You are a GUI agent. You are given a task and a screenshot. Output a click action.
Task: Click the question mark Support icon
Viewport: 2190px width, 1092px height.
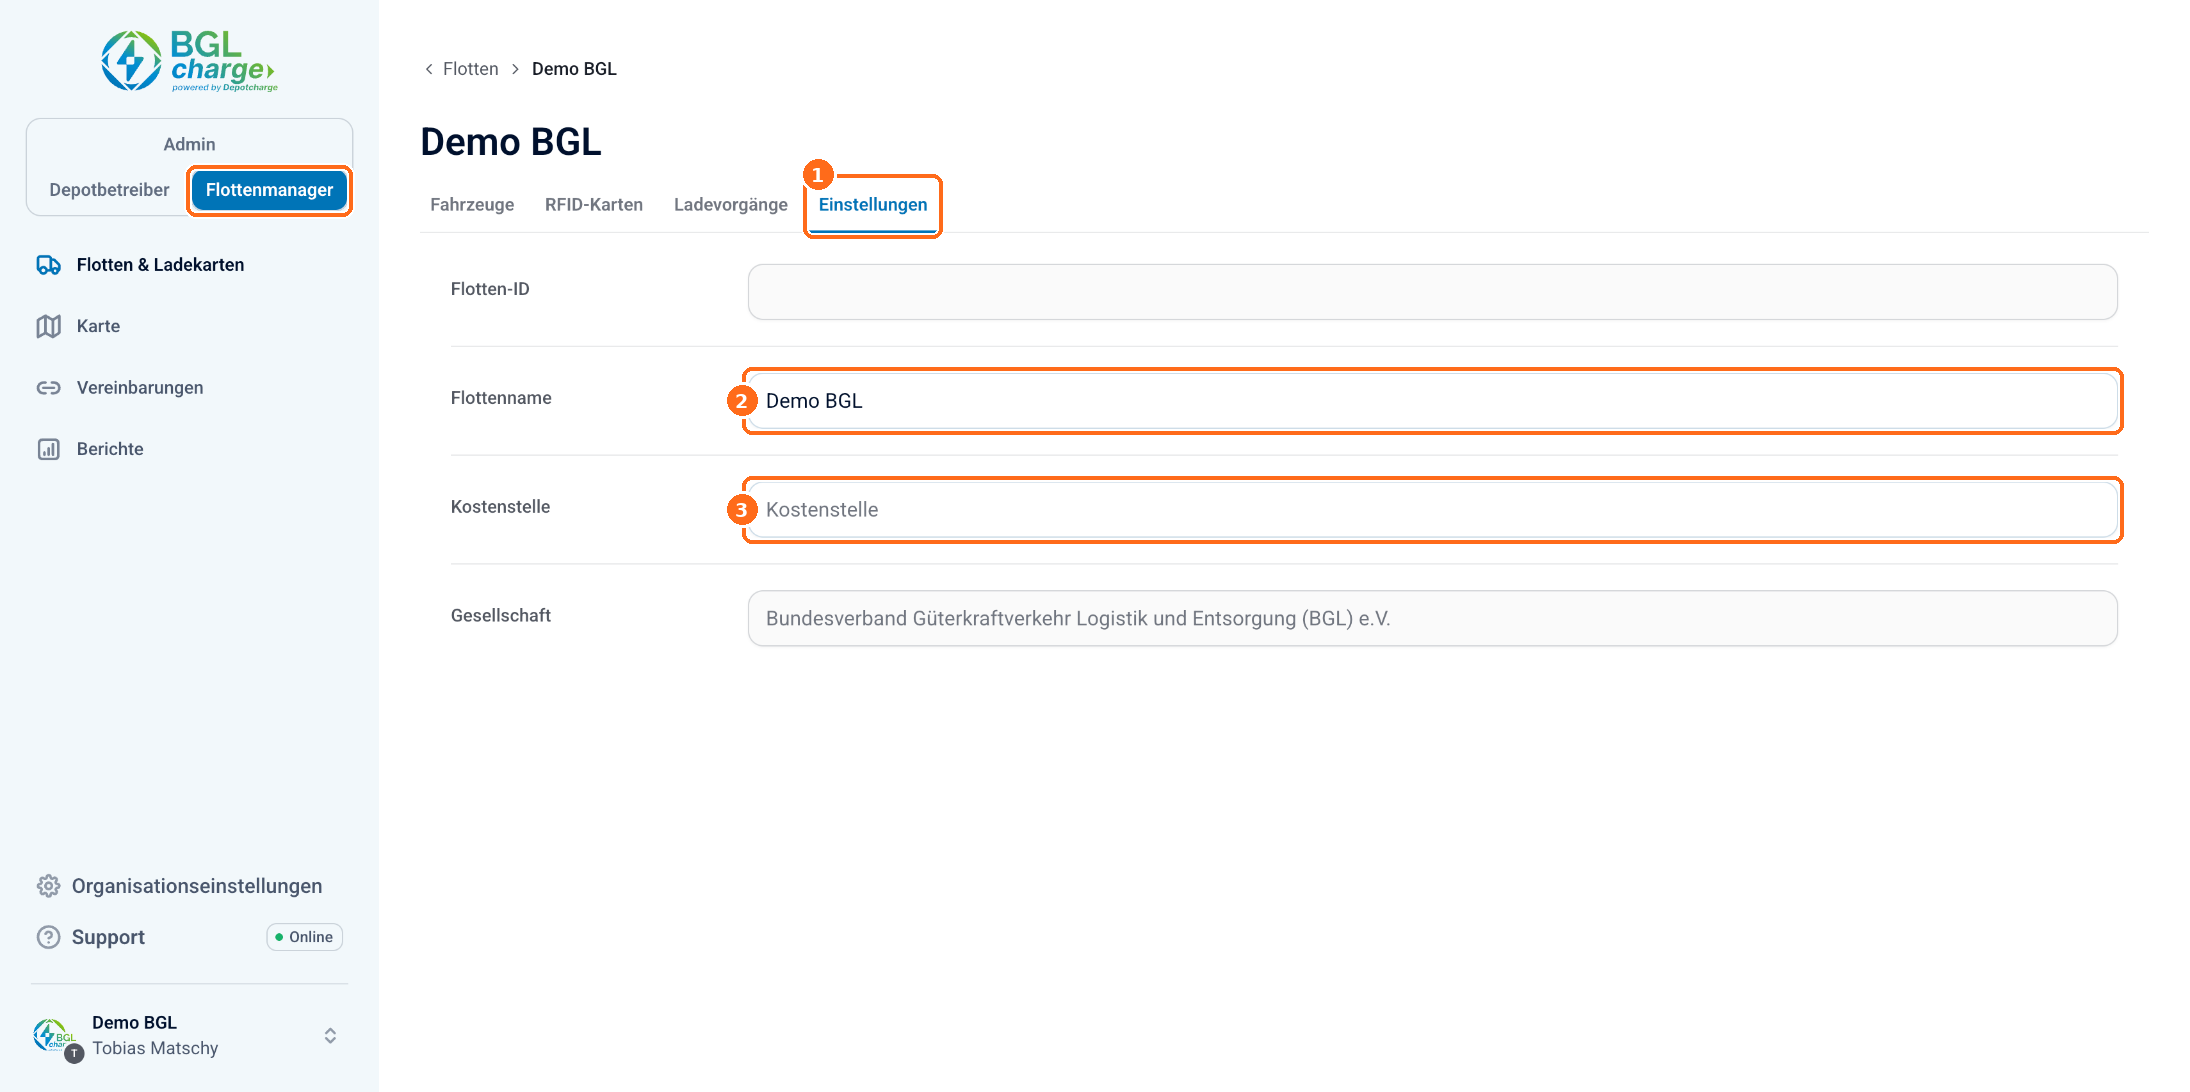click(x=48, y=937)
